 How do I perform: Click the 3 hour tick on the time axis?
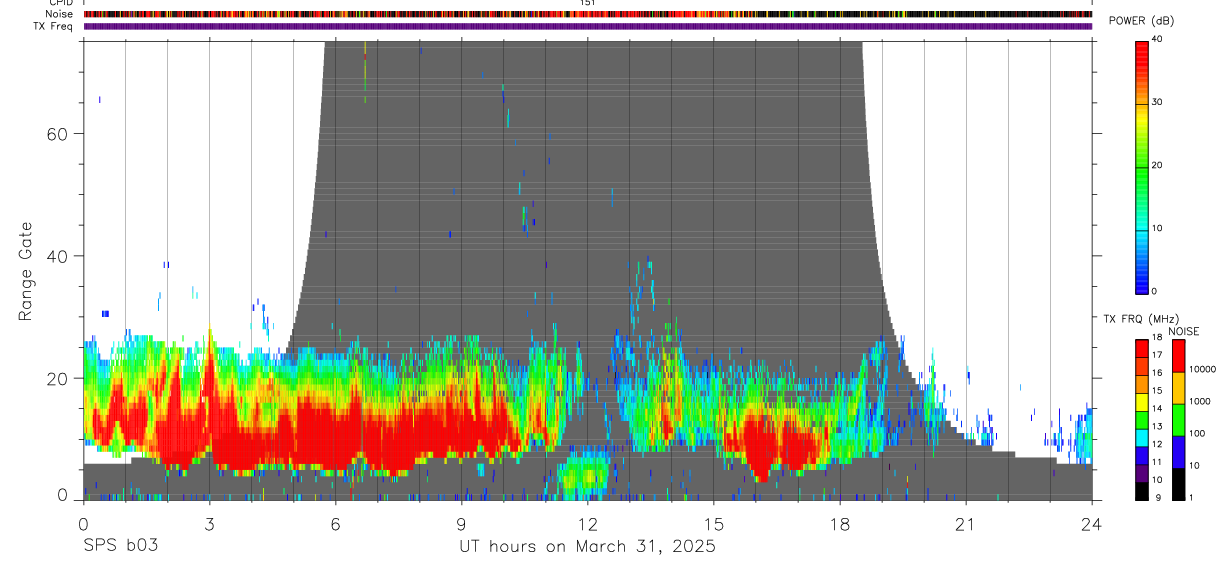pos(209,524)
